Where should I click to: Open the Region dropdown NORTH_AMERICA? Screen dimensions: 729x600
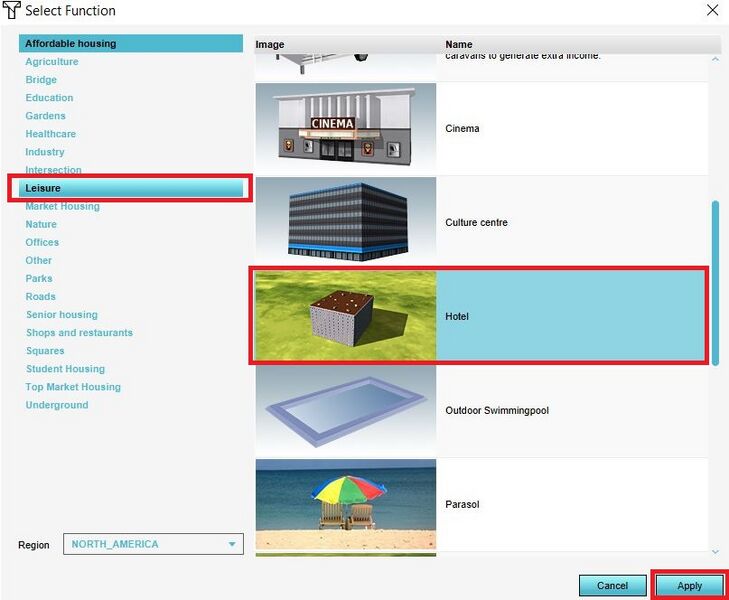click(153, 544)
